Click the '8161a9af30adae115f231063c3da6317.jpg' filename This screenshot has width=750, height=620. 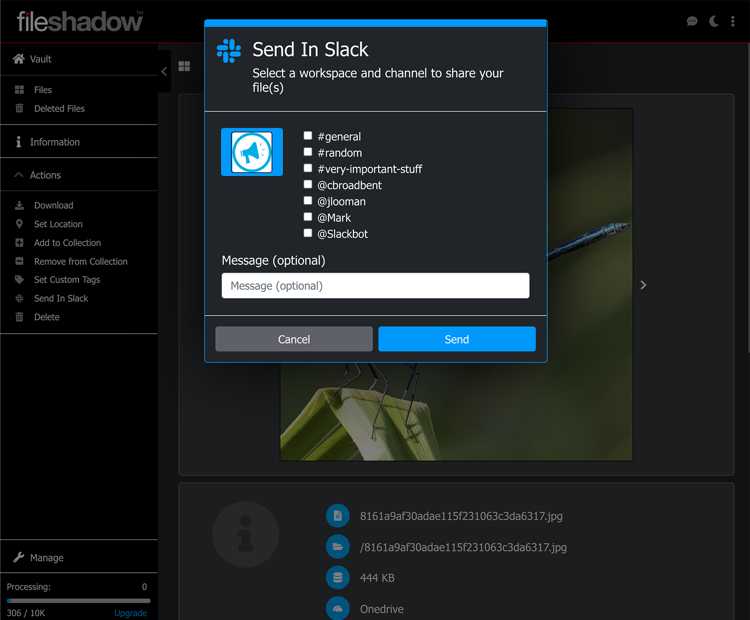461,516
